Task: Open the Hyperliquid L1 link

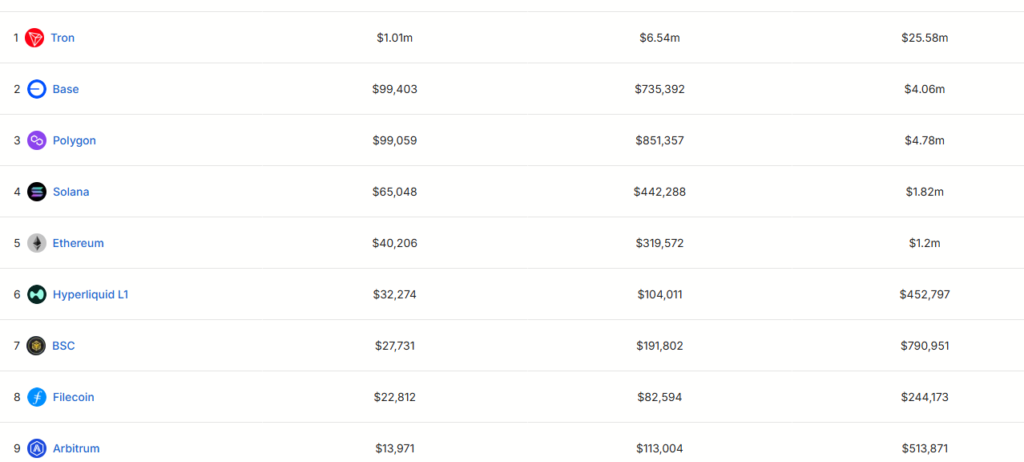Action: [90, 294]
